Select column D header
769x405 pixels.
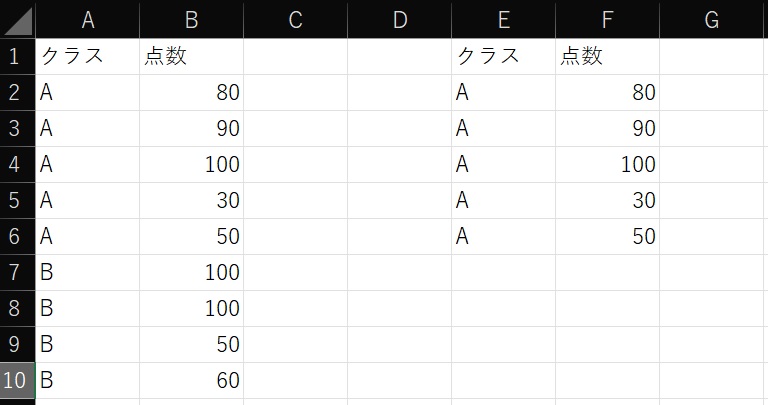point(399,19)
